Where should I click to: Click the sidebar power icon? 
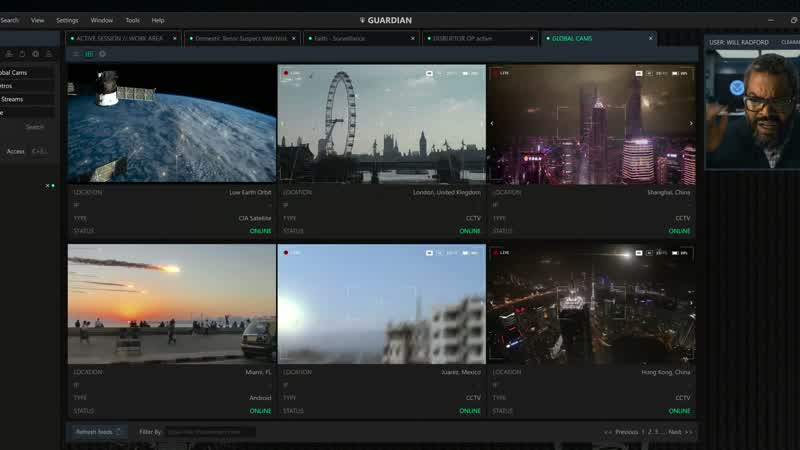tap(22, 54)
